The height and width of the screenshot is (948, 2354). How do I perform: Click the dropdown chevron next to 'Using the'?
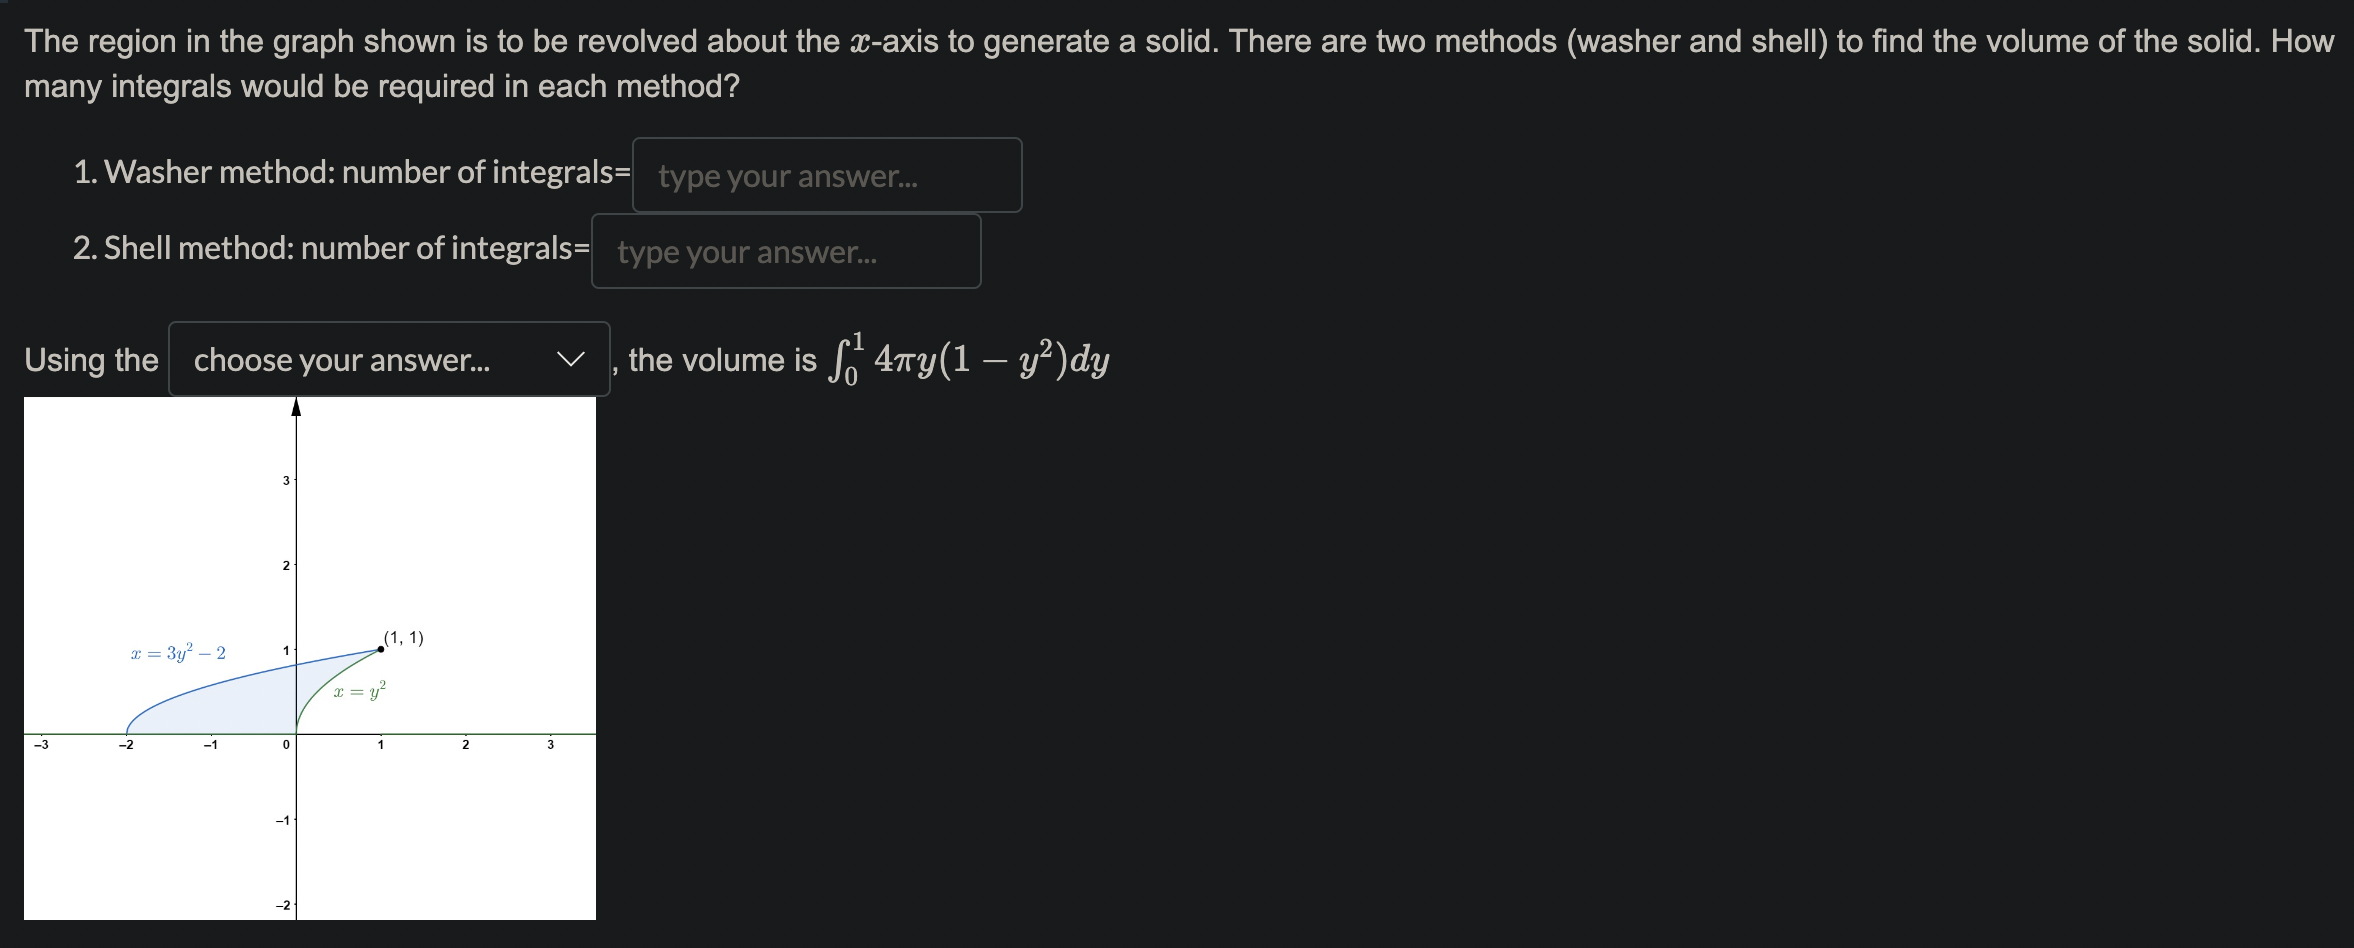point(571,360)
